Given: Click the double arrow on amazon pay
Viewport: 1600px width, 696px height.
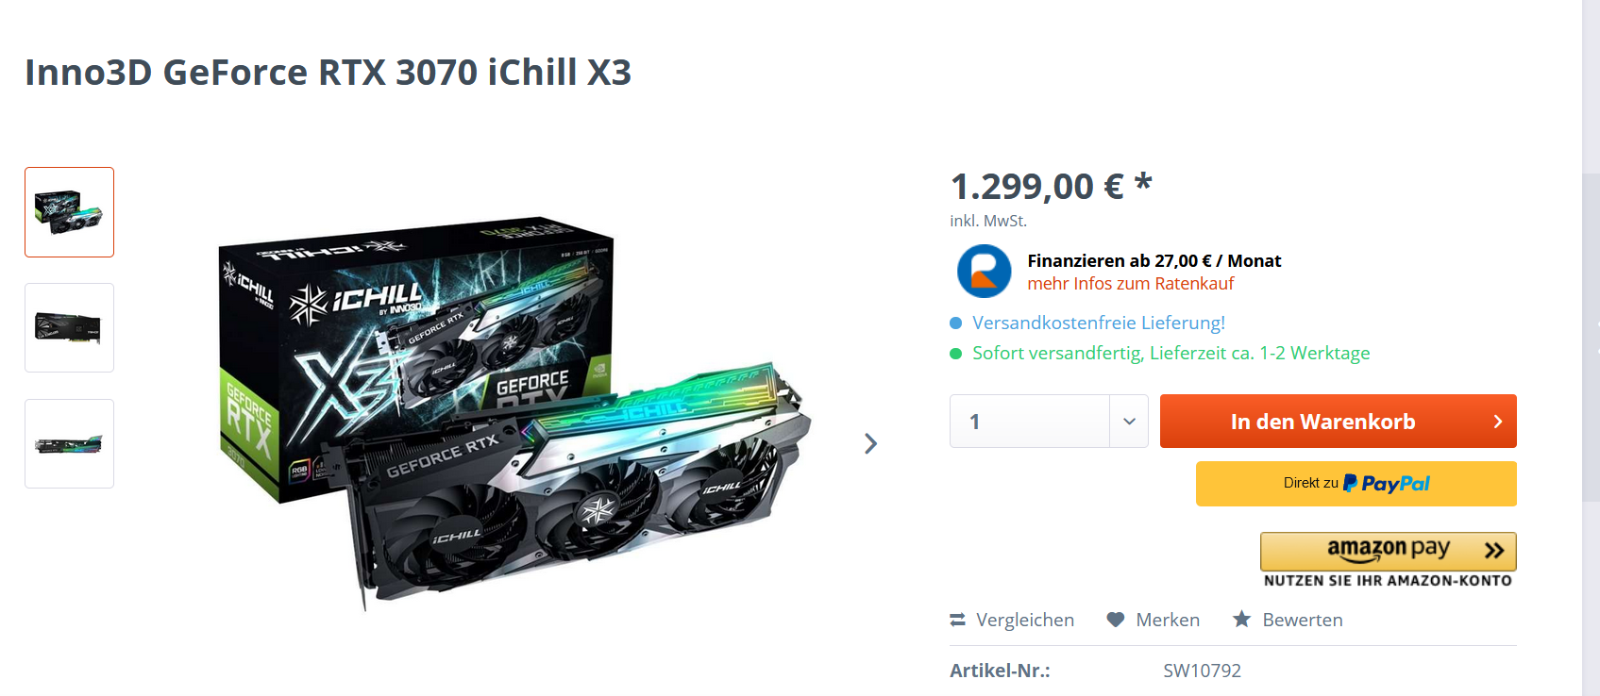Looking at the screenshot, I should pyautogui.click(x=1494, y=550).
